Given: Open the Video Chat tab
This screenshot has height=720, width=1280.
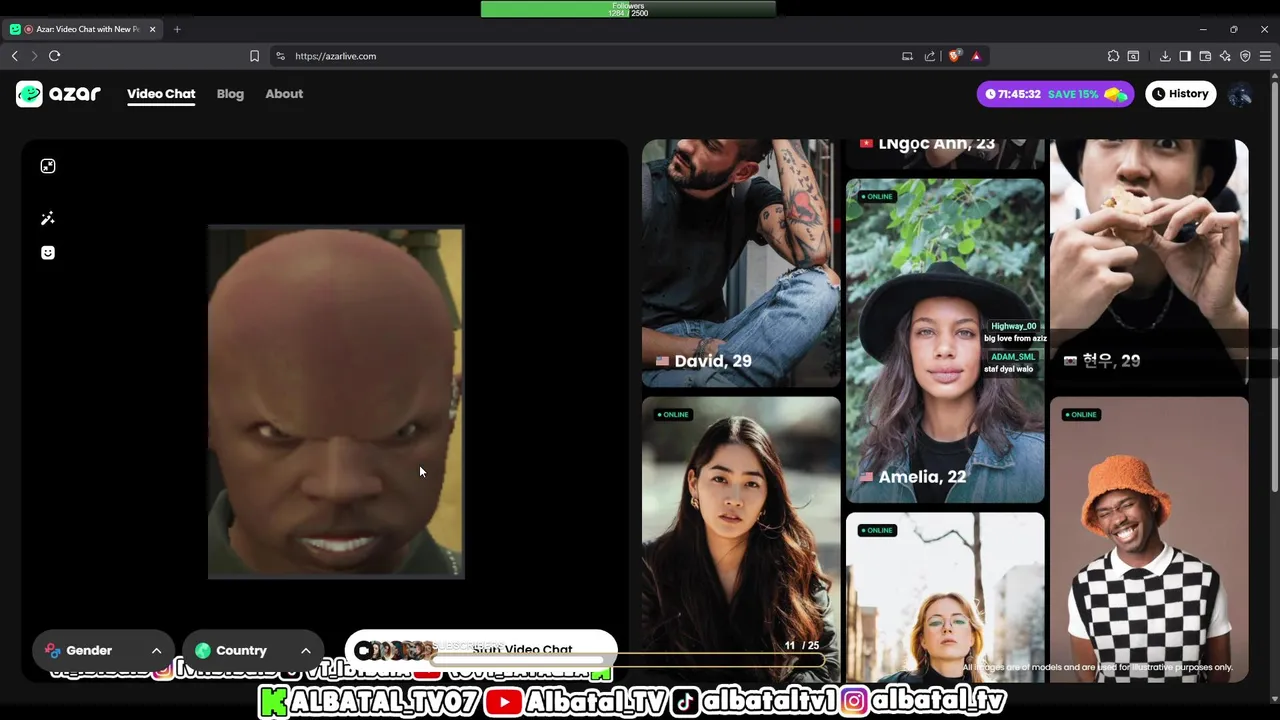Looking at the screenshot, I should pos(161,94).
